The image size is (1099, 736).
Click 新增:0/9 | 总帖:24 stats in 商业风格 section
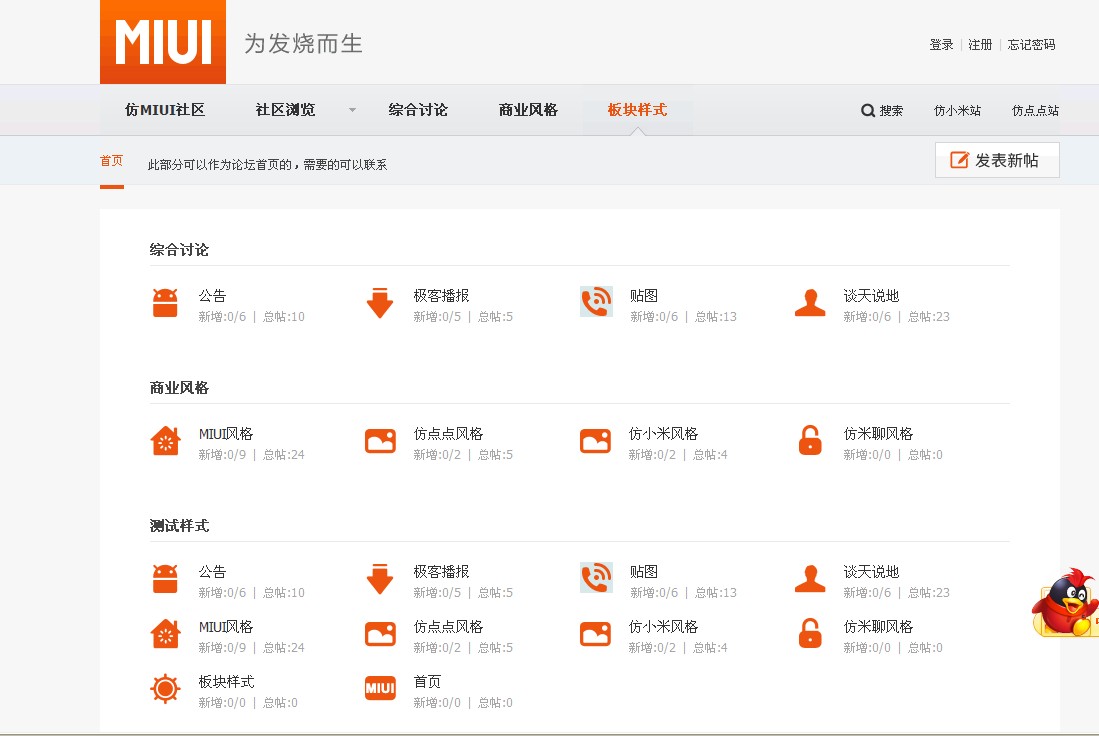251,455
